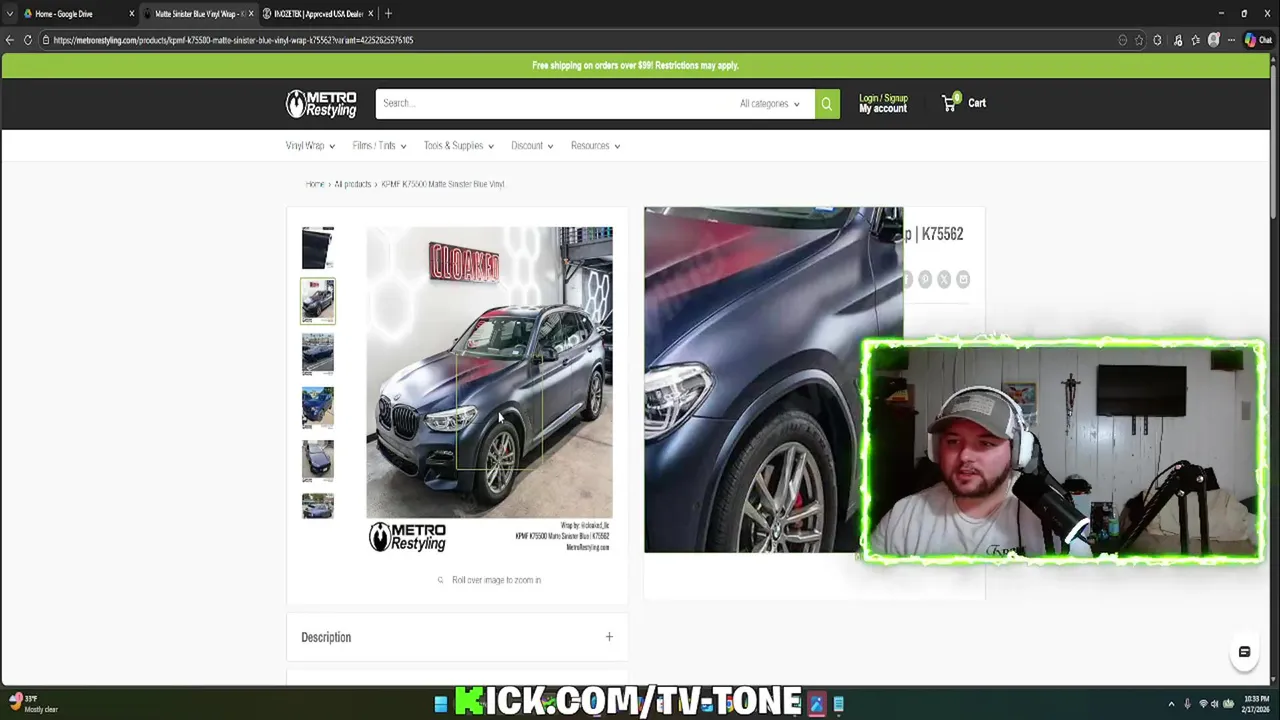Close the Home - Google Drive tab
This screenshot has width=1280, height=720.
pos(131,14)
